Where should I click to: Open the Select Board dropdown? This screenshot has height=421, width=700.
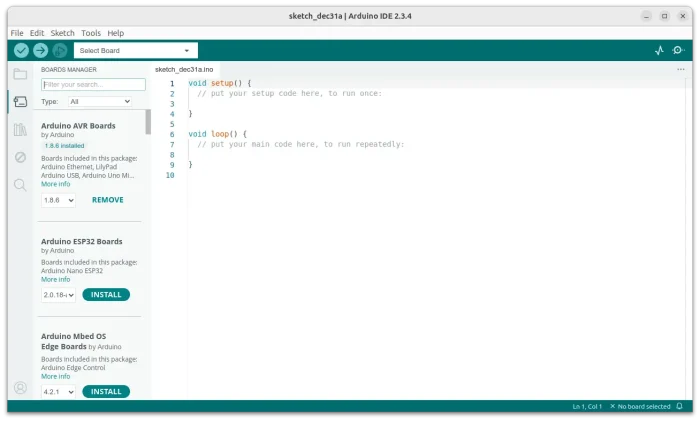pos(135,50)
